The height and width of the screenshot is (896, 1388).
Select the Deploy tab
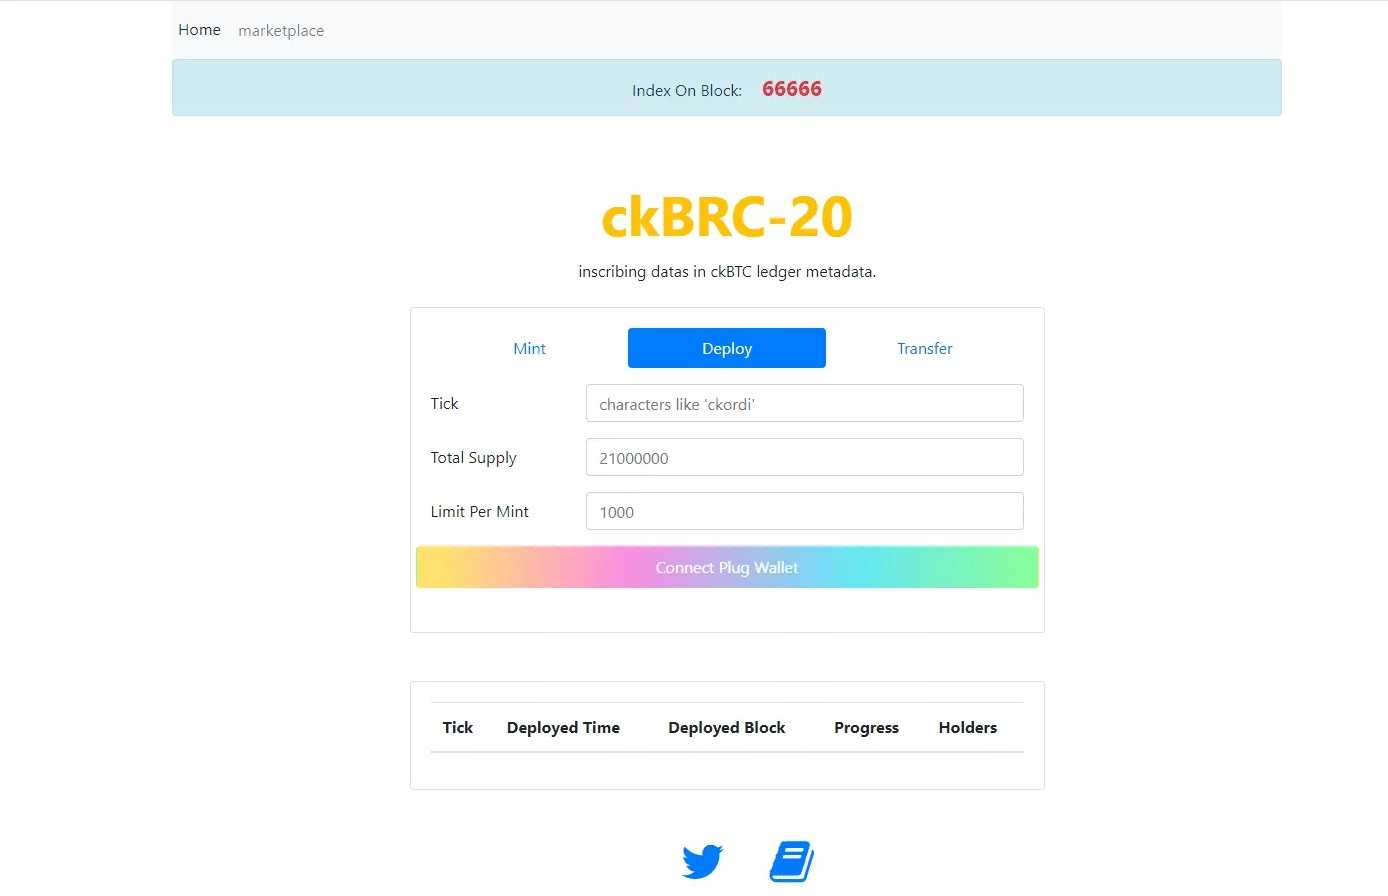click(x=726, y=348)
